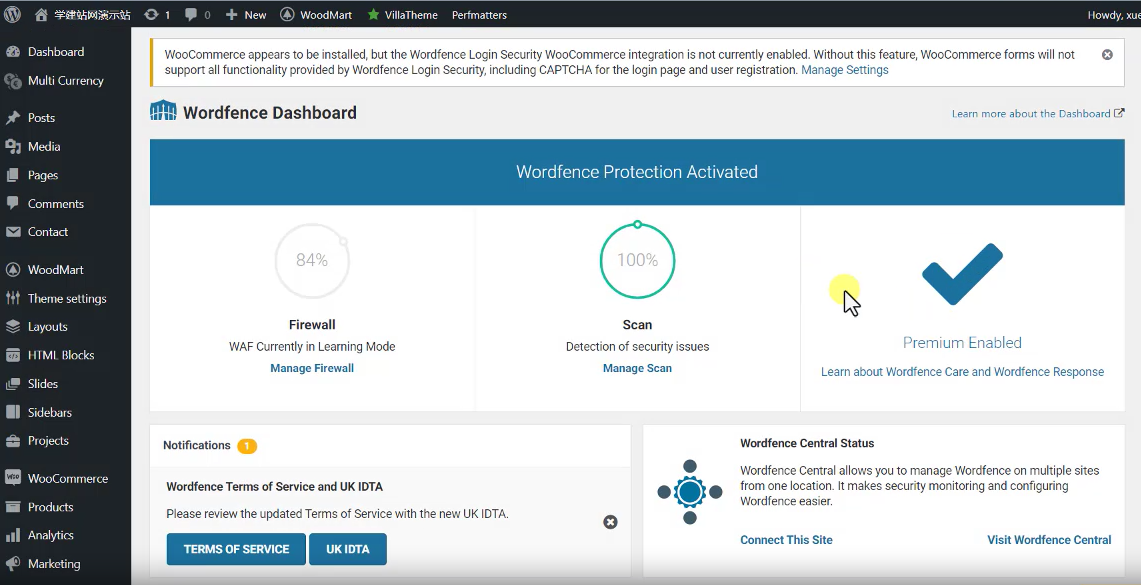Dismiss the Terms of Service notification
The image size is (1141, 585).
click(x=611, y=522)
